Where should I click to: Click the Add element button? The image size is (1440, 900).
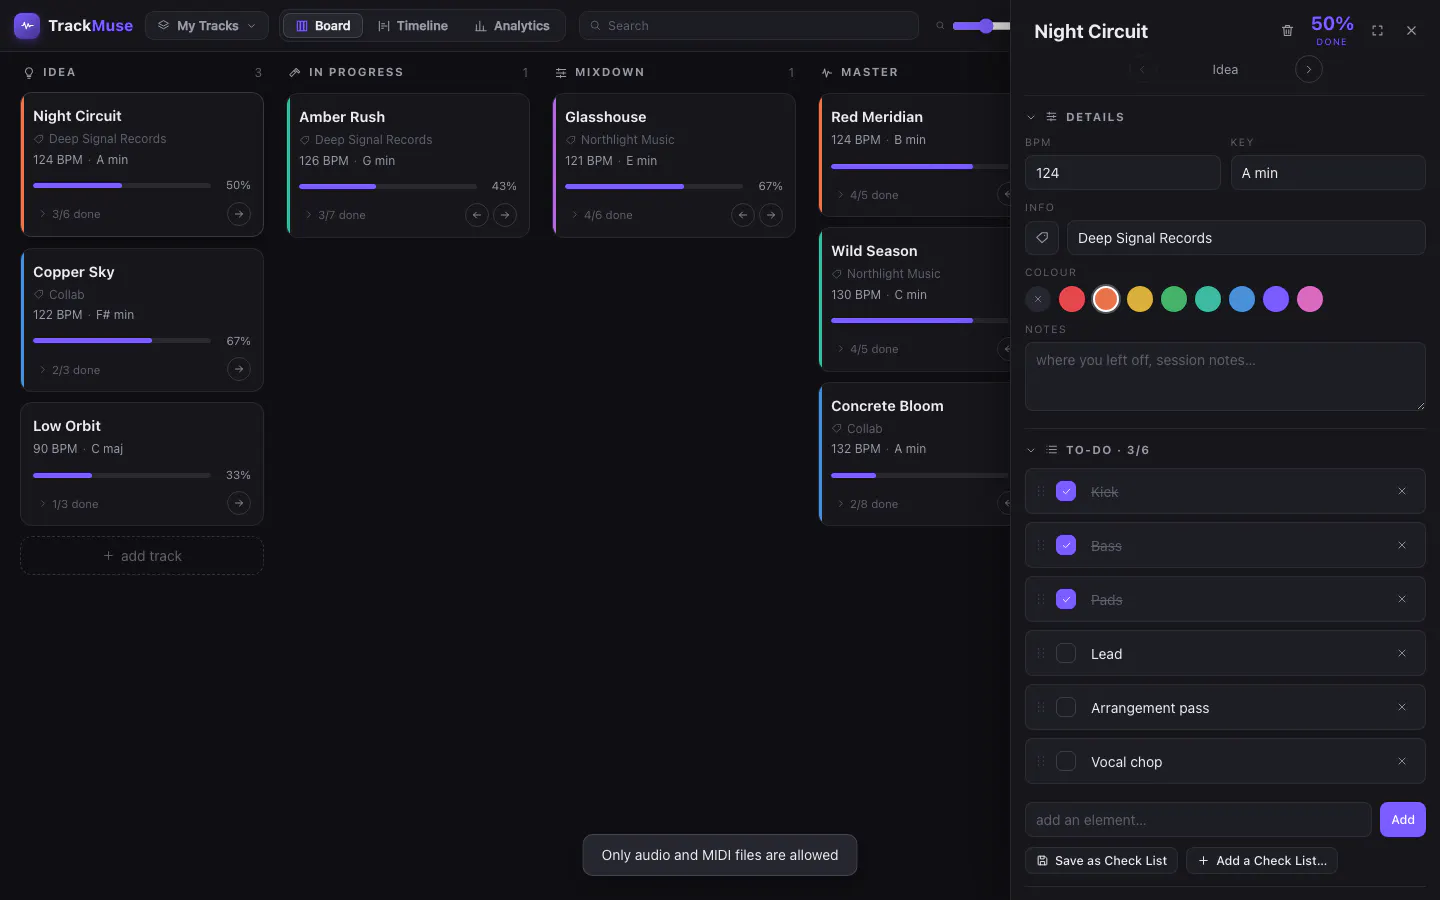[1402, 820]
